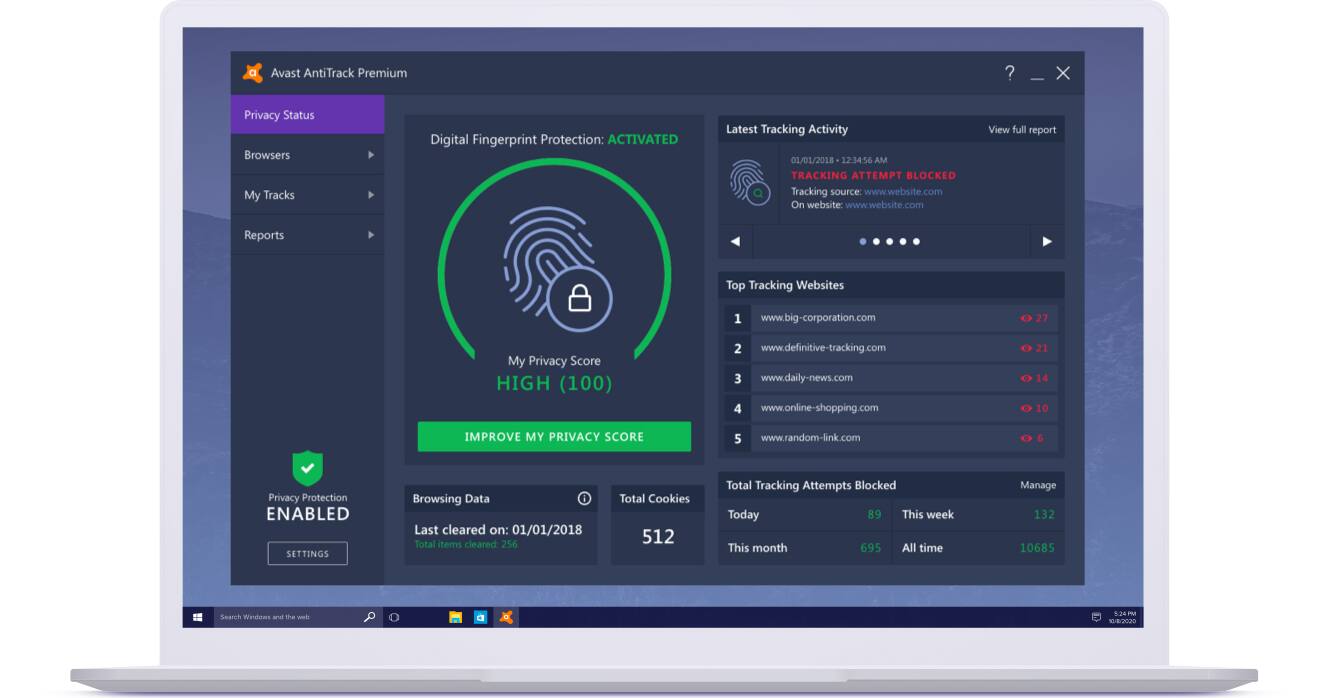The image size is (1328, 698).
Task: Open help with the question mark icon
Action: point(1010,73)
